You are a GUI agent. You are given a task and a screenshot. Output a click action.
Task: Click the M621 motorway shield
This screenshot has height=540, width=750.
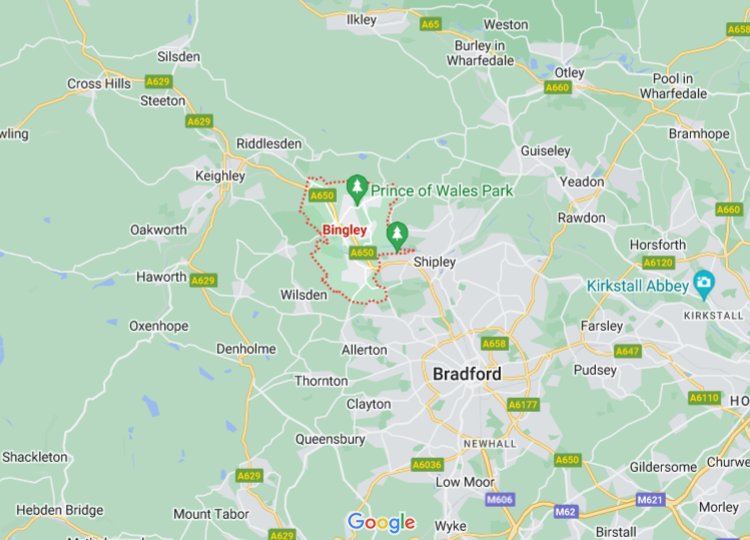(651, 500)
